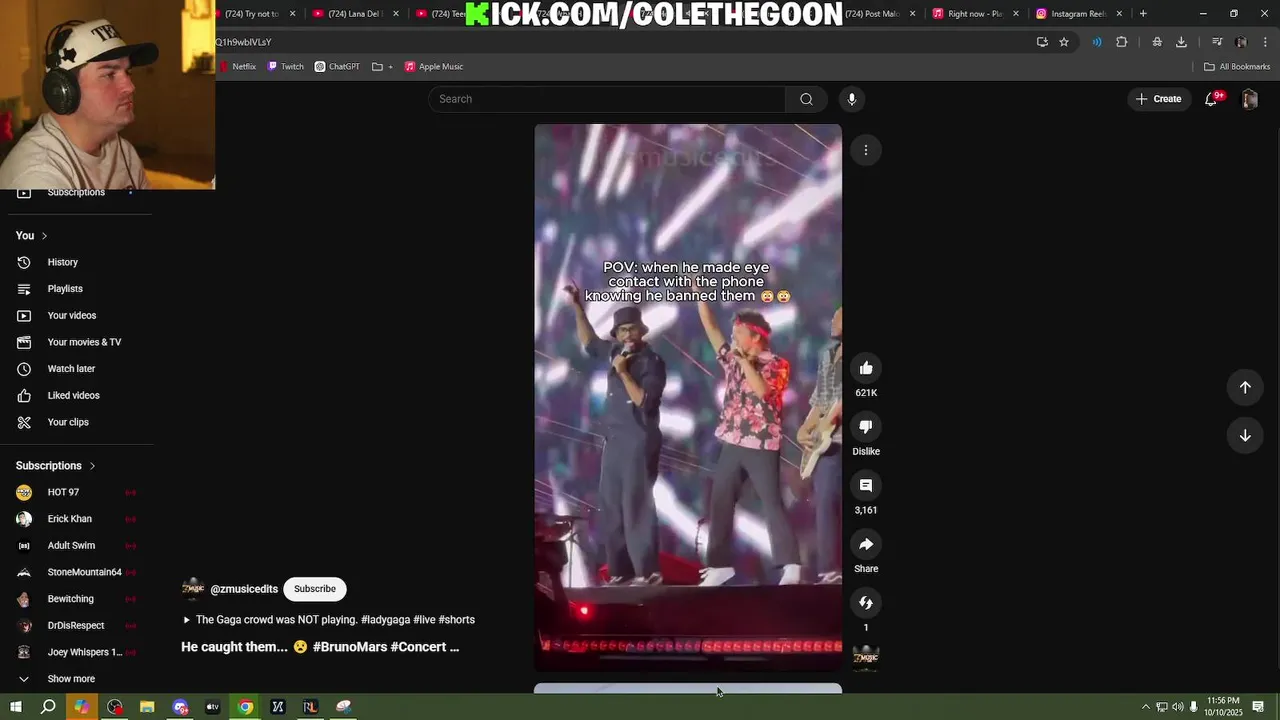The image size is (1280, 720).
Task: Bookmark this page with the star icon
Action: click(1064, 42)
